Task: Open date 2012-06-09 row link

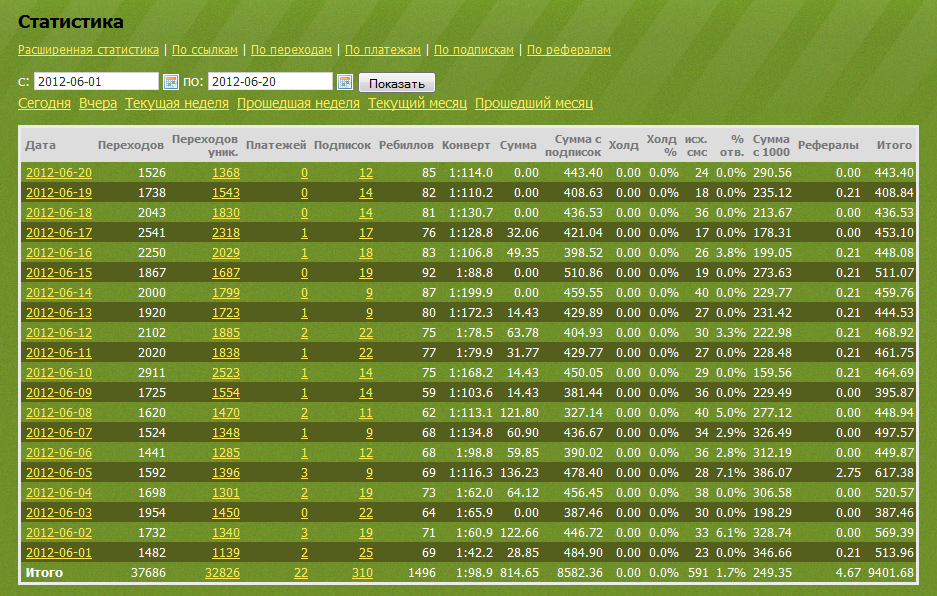Action: [59, 393]
